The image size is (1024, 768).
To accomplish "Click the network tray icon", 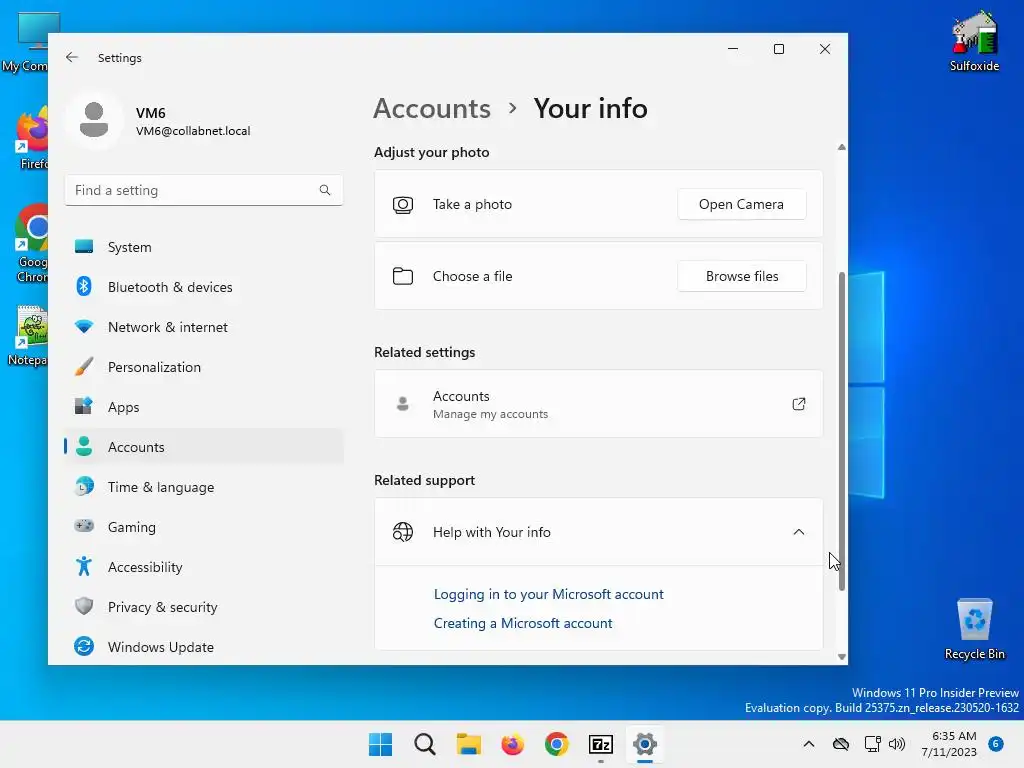I will click(872, 744).
